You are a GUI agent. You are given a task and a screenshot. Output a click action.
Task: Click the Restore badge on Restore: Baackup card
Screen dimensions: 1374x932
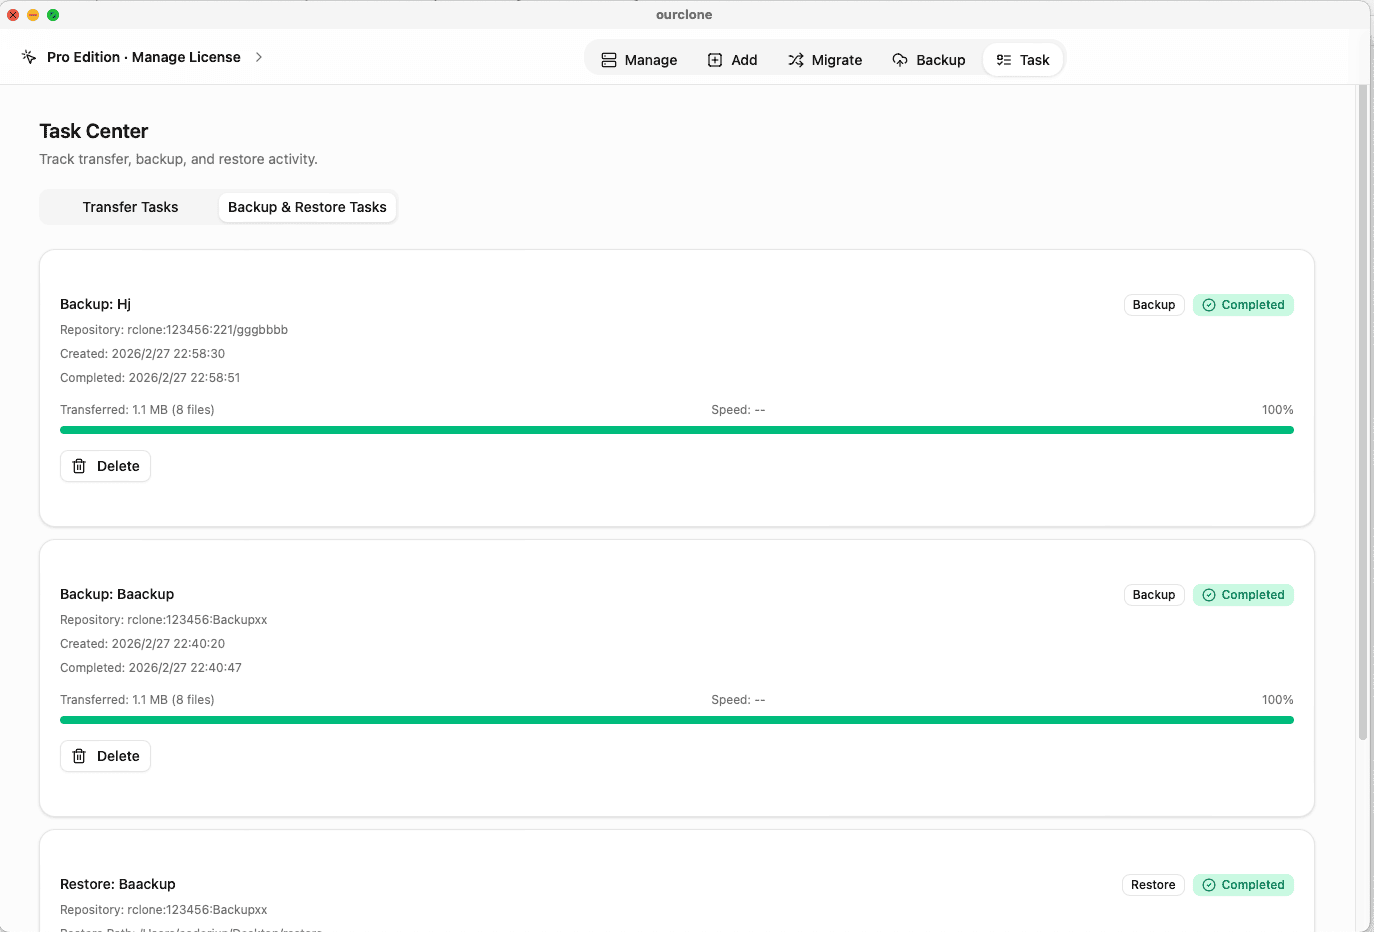point(1153,885)
